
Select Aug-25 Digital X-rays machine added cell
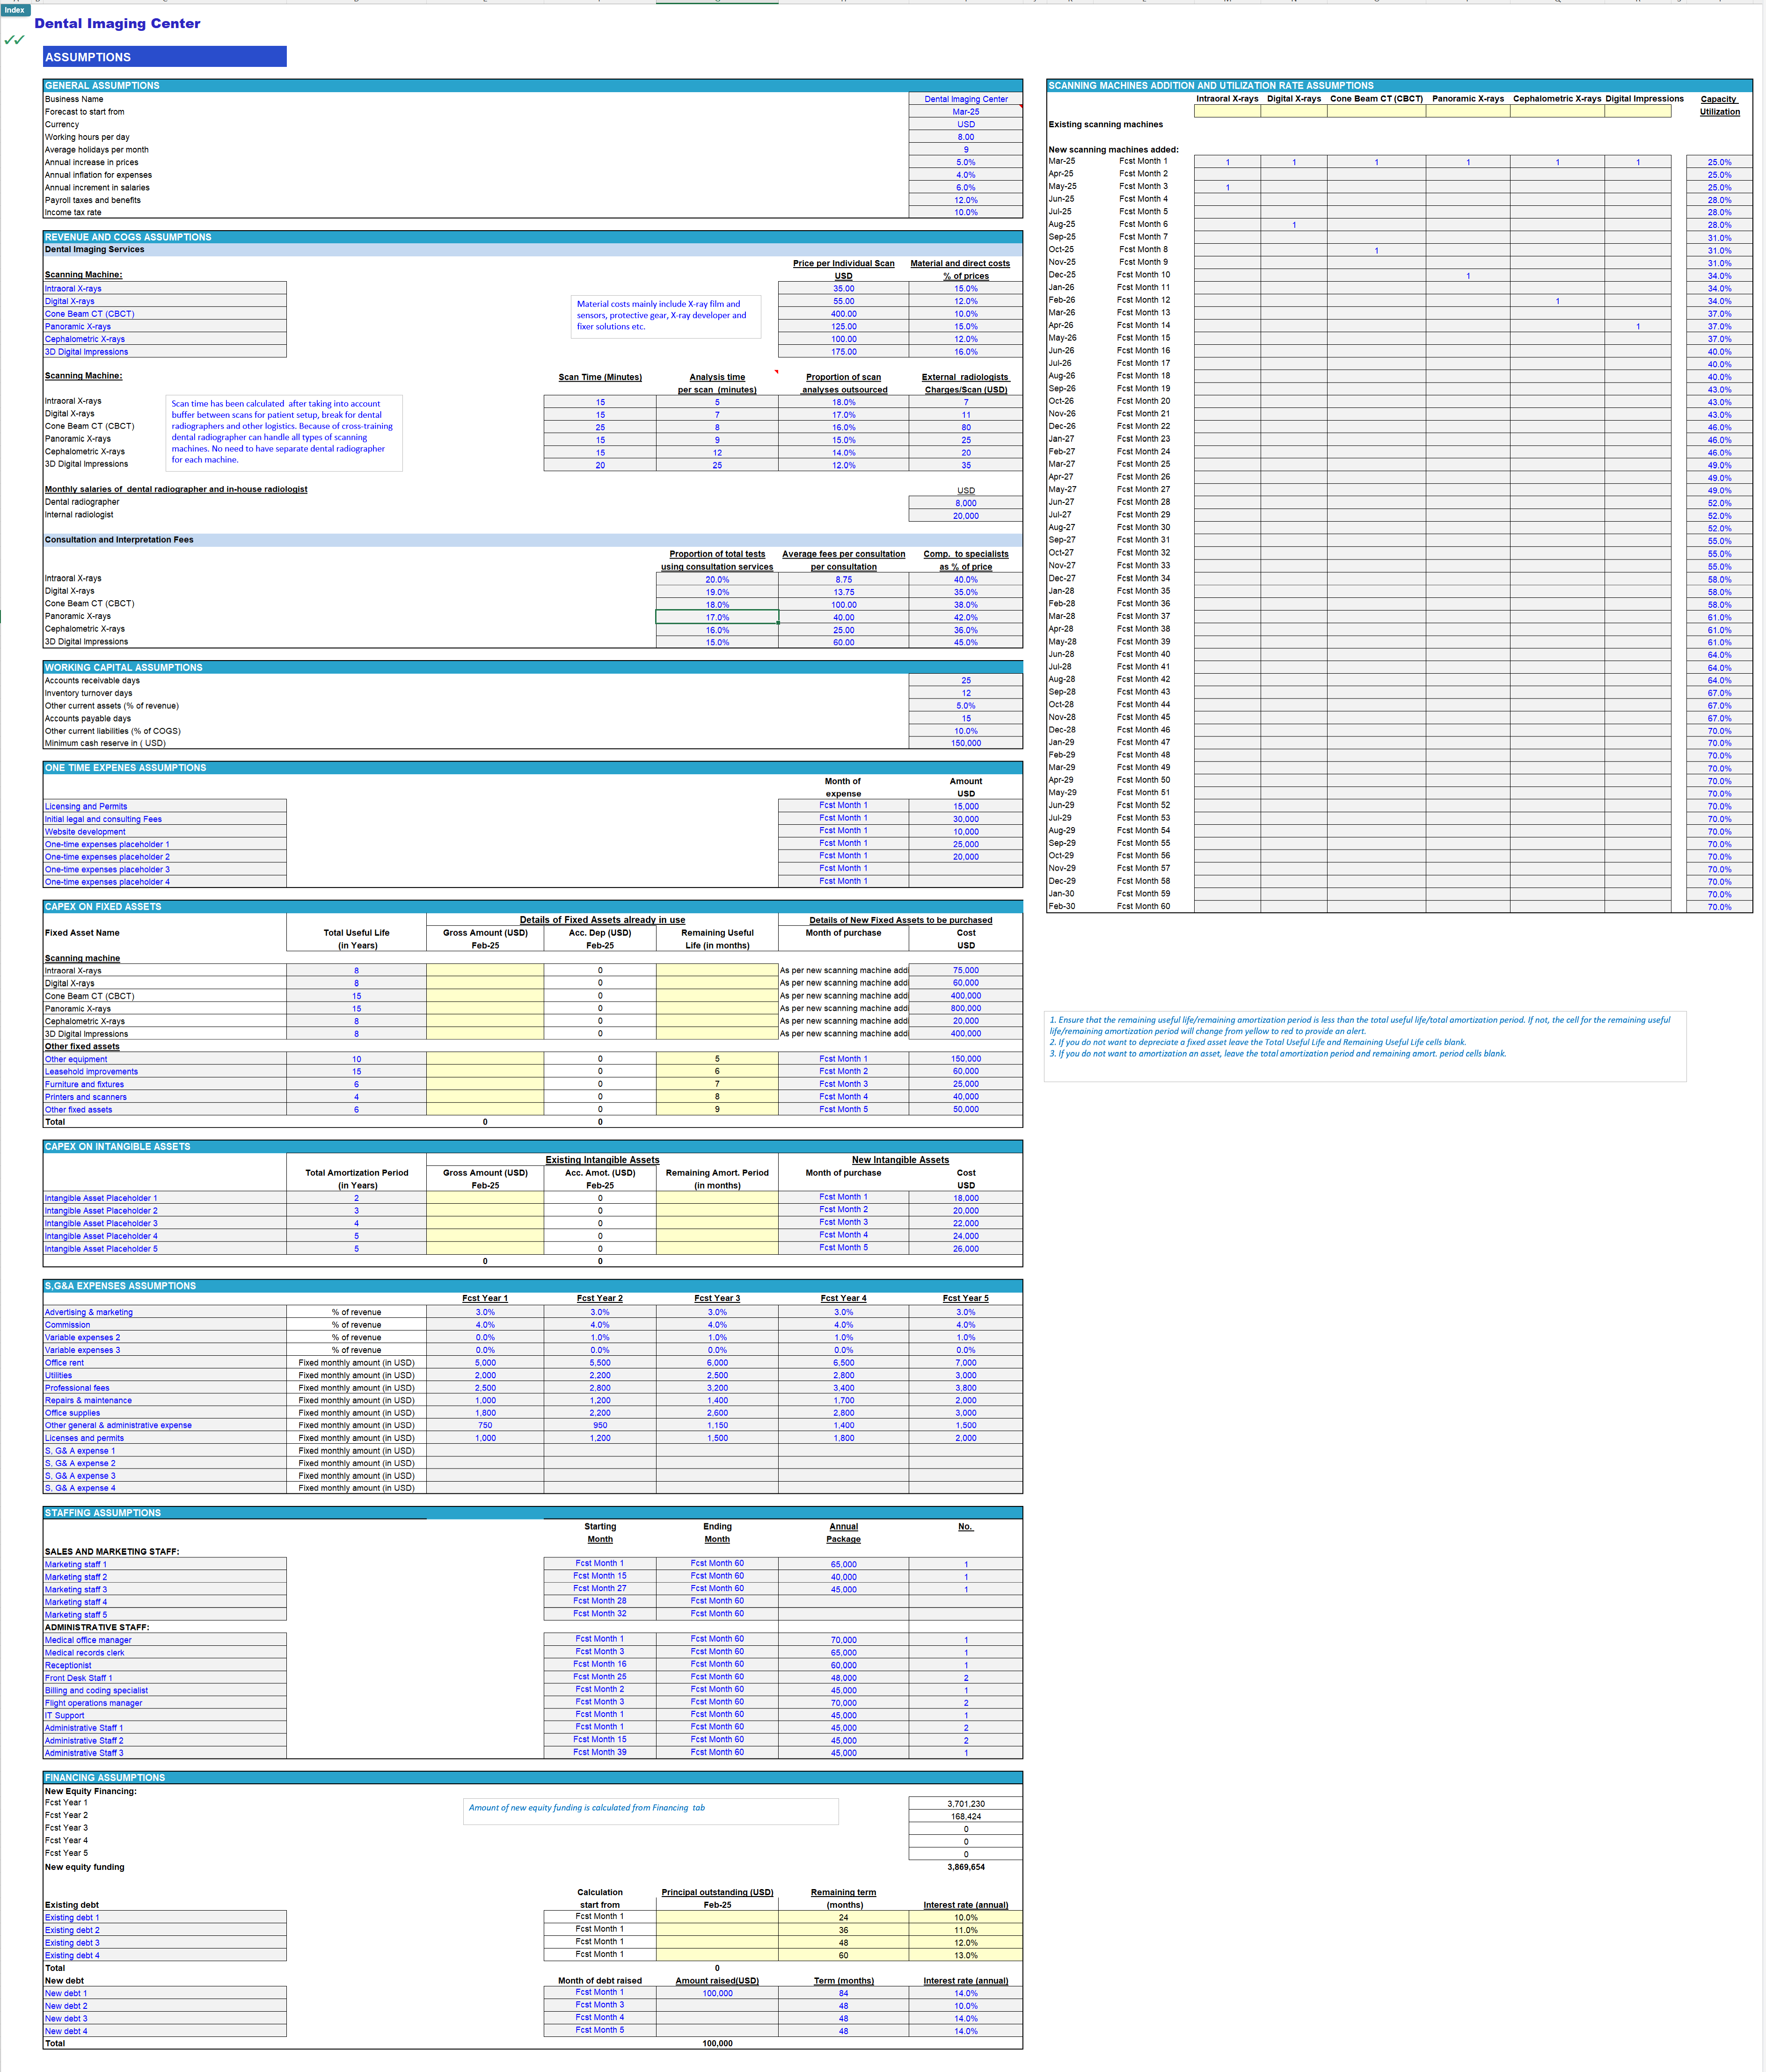[1294, 225]
